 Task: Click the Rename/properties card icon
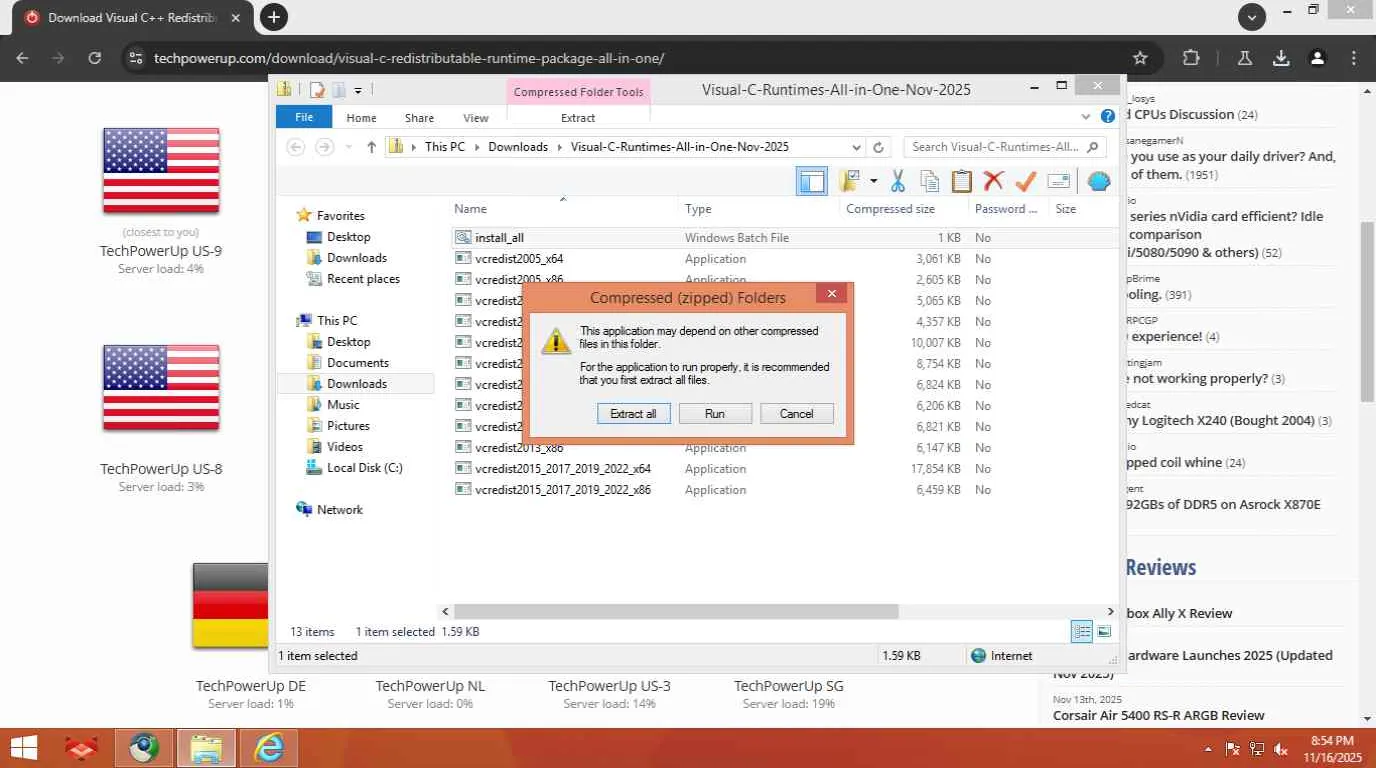coord(1059,181)
